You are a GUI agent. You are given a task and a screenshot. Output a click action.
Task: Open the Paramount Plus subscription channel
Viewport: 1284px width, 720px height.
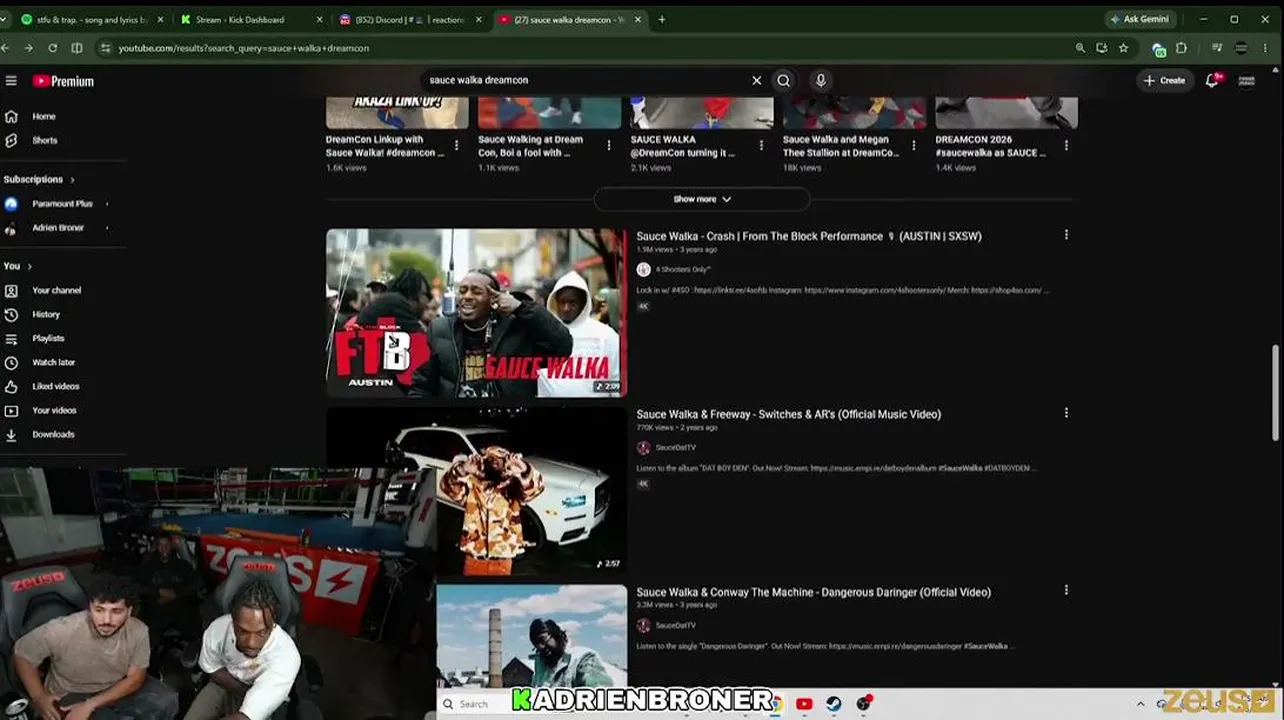tap(62, 203)
